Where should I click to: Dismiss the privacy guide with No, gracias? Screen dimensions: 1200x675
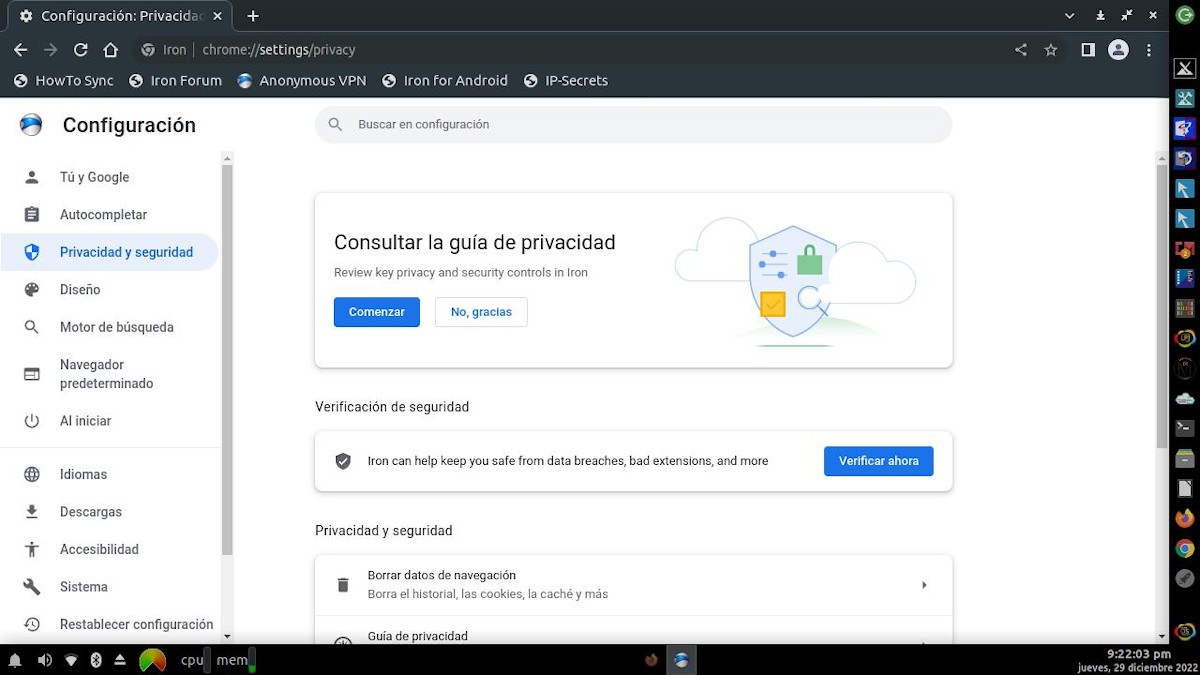coord(481,312)
